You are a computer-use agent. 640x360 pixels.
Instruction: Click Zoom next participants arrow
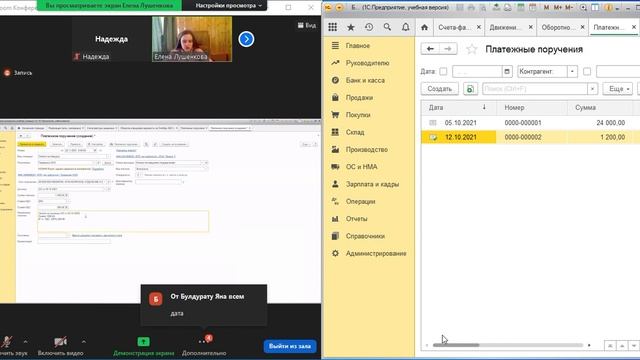tap(246, 39)
